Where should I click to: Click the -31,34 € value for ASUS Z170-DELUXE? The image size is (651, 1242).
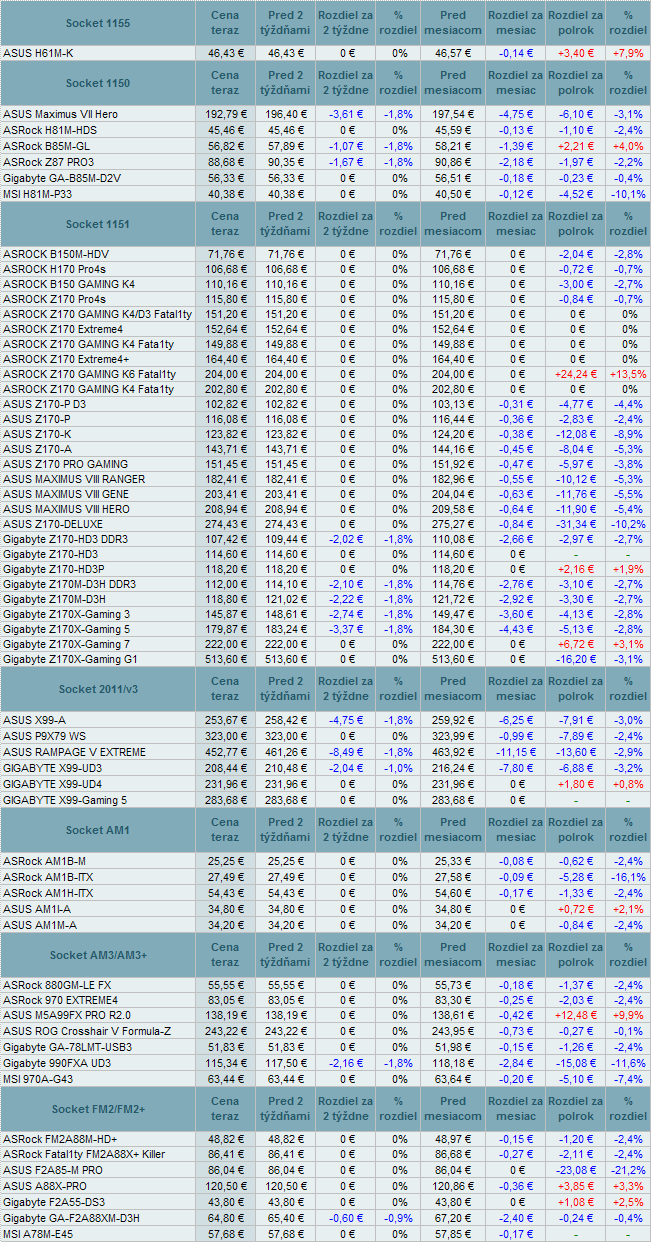575,524
